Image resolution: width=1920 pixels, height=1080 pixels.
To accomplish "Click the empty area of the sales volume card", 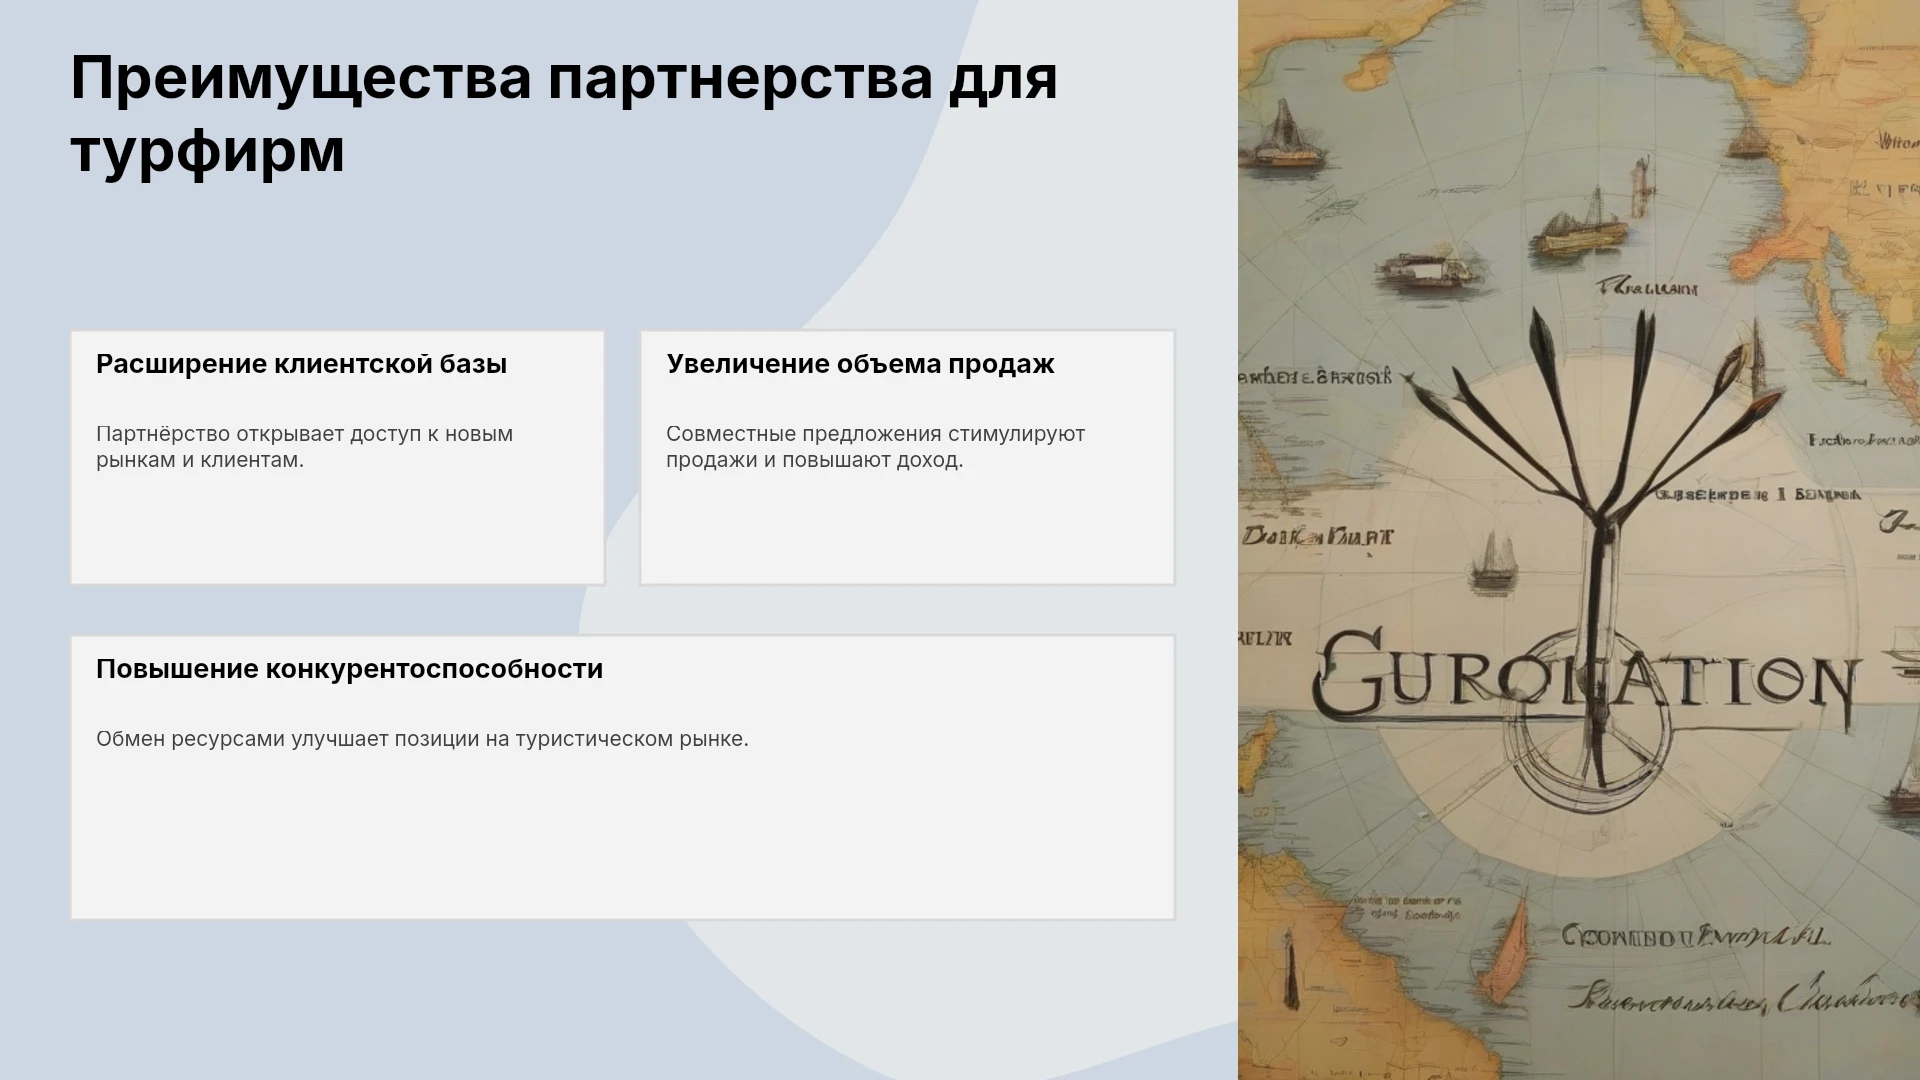I will coord(907,530).
